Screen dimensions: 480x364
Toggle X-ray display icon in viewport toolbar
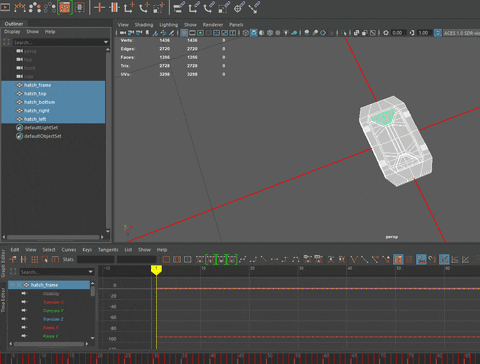point(356,33)
